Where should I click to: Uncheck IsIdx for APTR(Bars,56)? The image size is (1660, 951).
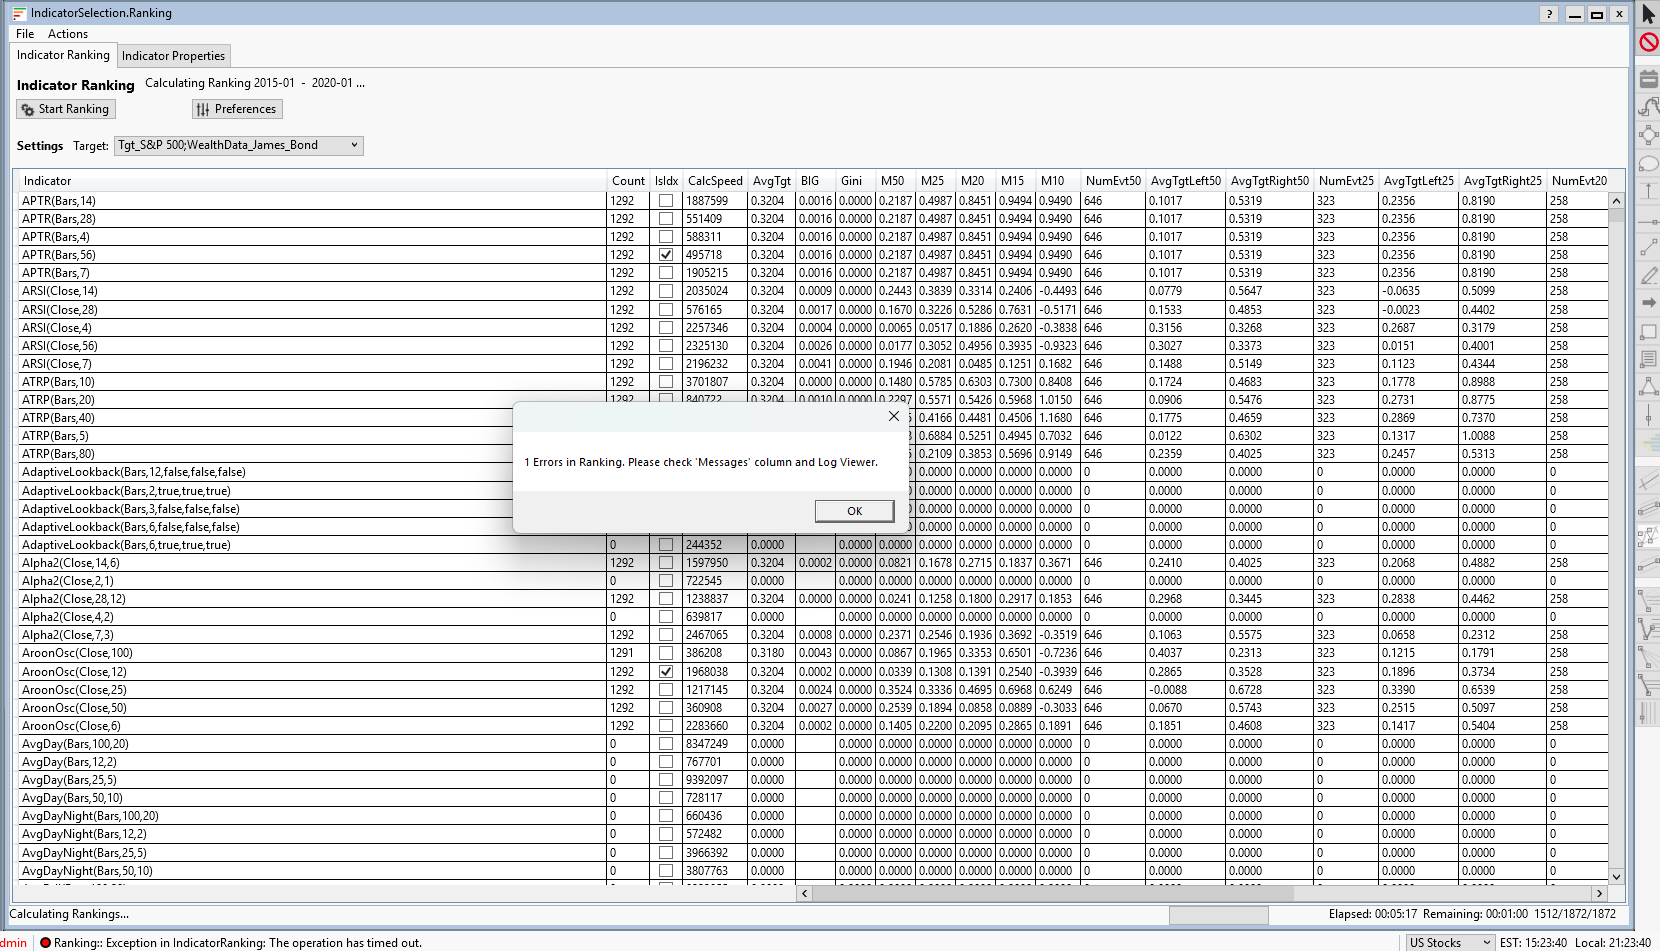click(666, 255)
